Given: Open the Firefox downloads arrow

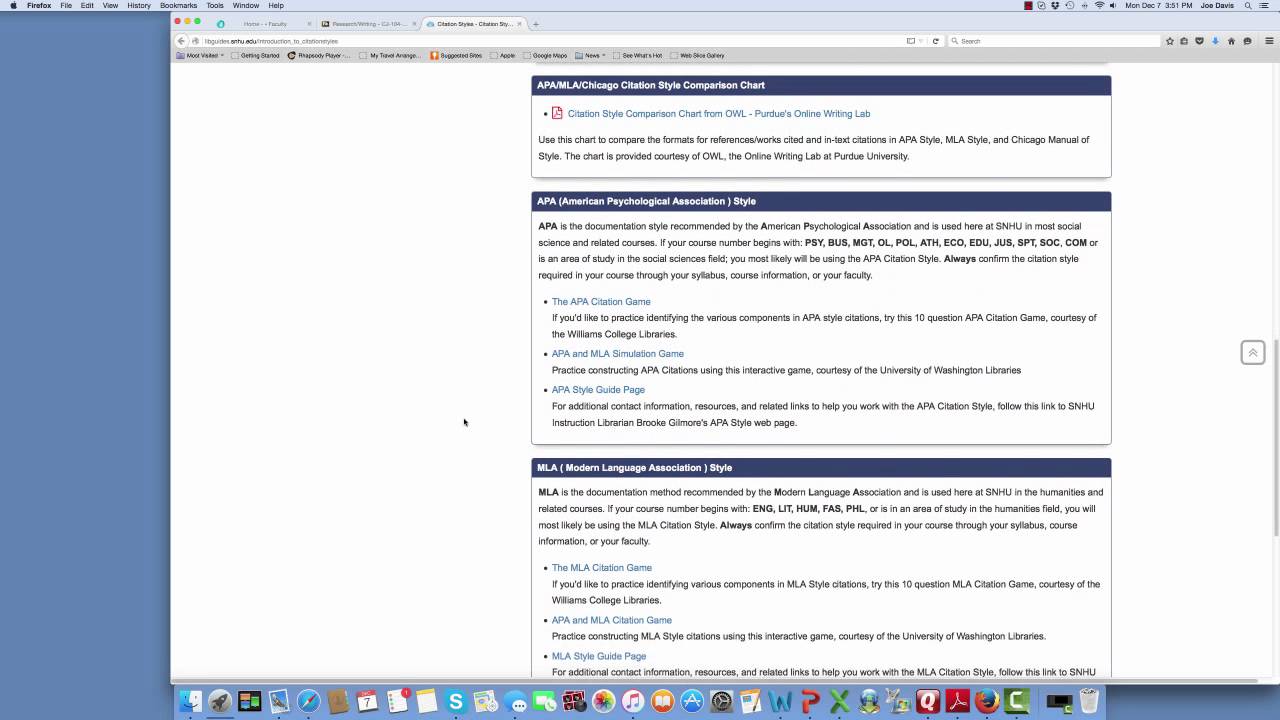Looking at the screenshot, I should (x=1215, y=41).
